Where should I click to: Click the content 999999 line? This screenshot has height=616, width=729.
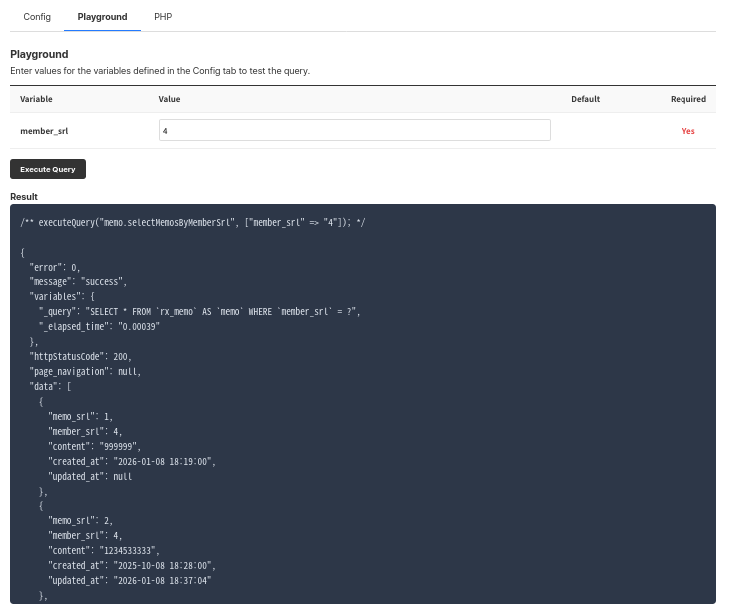coord(94,446)
